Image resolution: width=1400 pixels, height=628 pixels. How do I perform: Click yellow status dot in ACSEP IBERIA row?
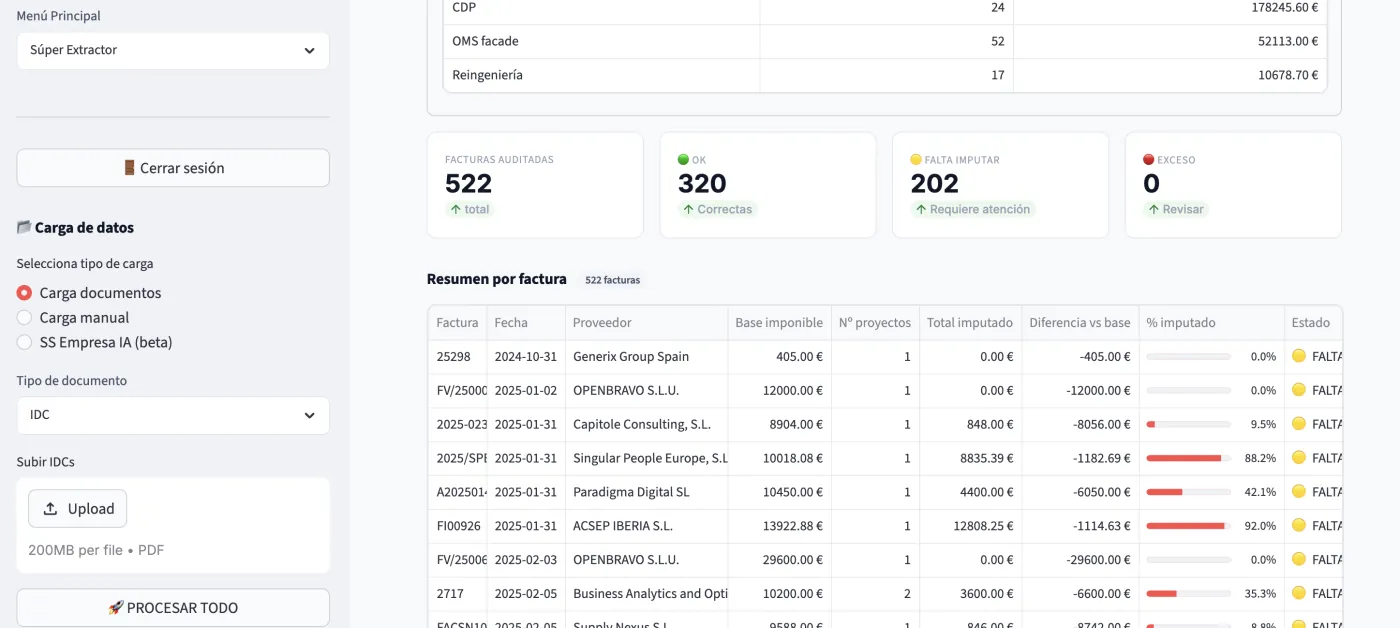(x=1299, y=526)
